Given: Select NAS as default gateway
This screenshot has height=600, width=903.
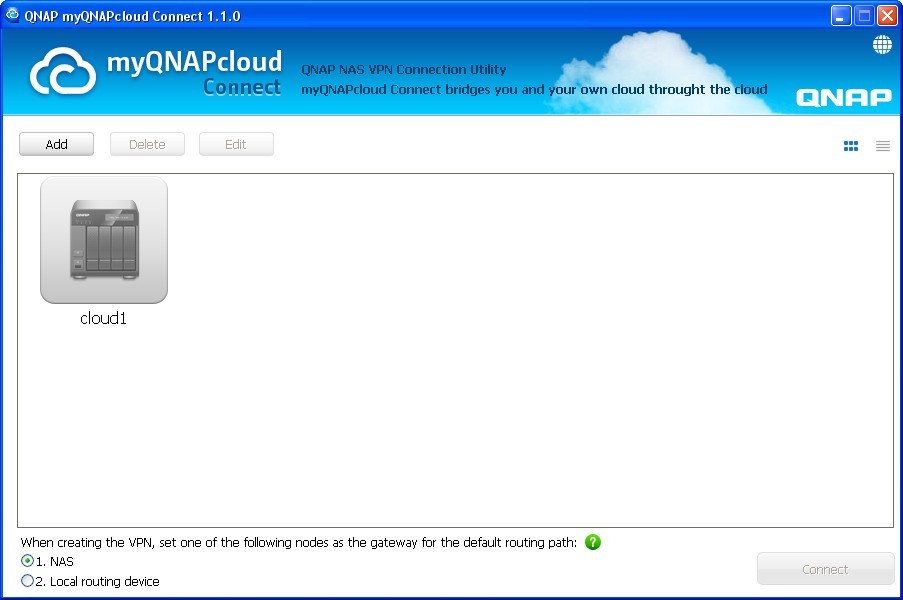Looking at the screenshot, I should click(x=27, y=561).
